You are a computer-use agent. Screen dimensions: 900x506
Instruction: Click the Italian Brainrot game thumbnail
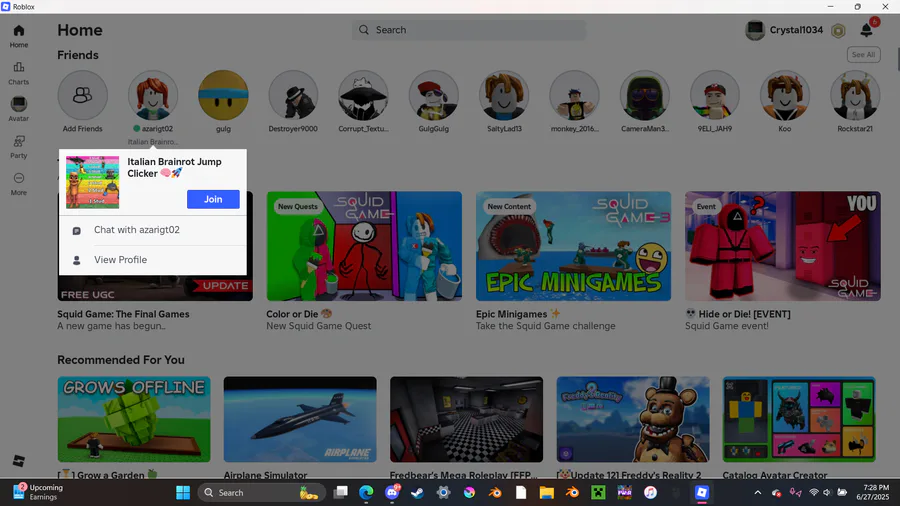pyautogui.click(x=92, y=182)
